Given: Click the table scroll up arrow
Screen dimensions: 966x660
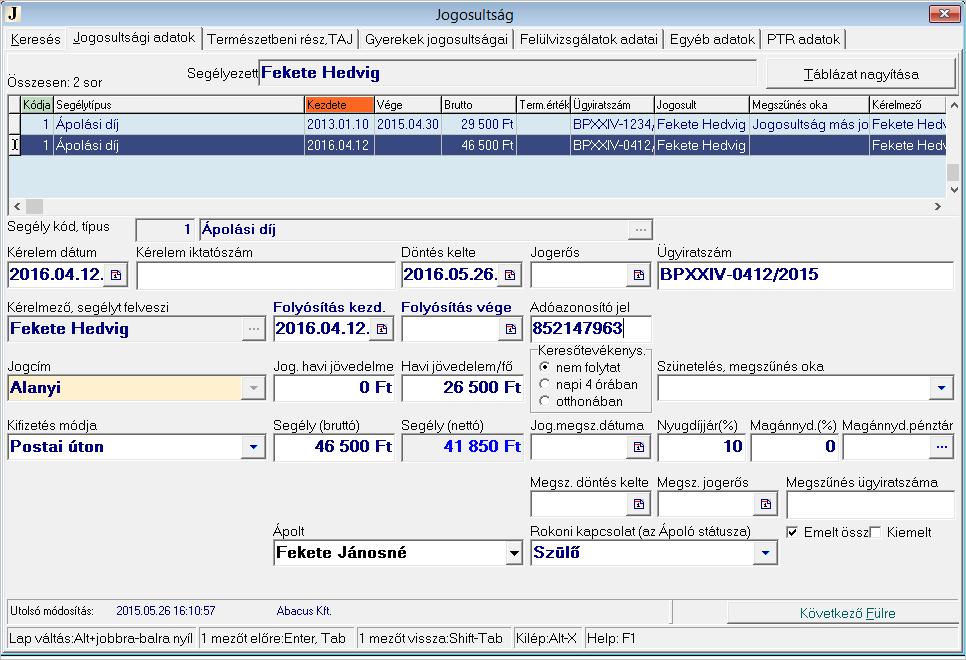Looking at the screenshot, I should [954, 105].
